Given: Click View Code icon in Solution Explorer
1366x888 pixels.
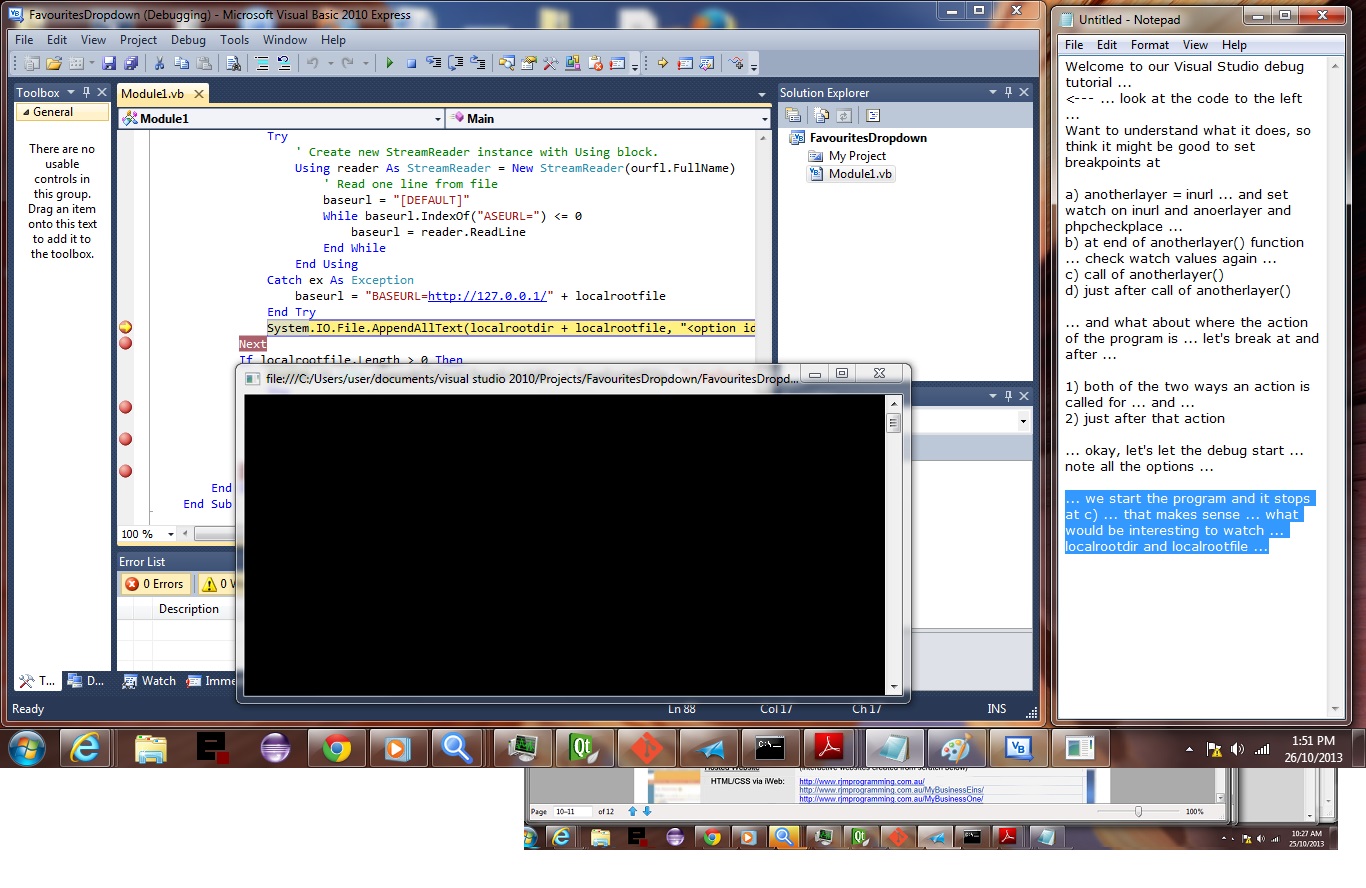Looking at the screenshot, I should coord(872,115).
